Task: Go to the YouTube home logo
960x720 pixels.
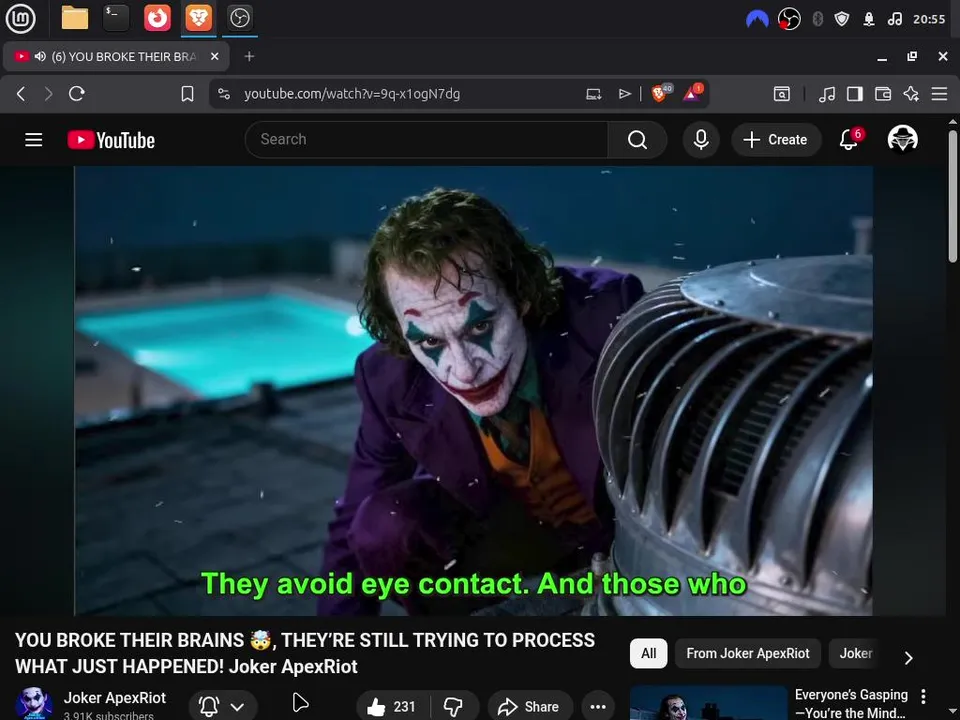Action: (x=111, y=140)
